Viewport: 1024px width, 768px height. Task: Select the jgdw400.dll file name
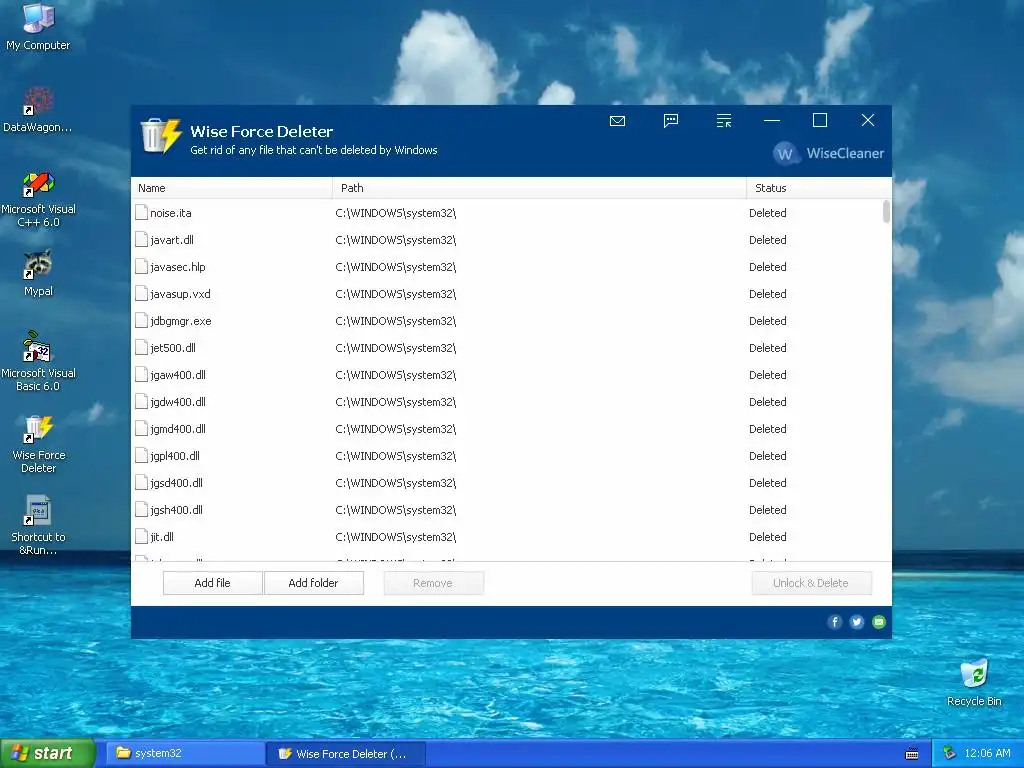[178, 402]
